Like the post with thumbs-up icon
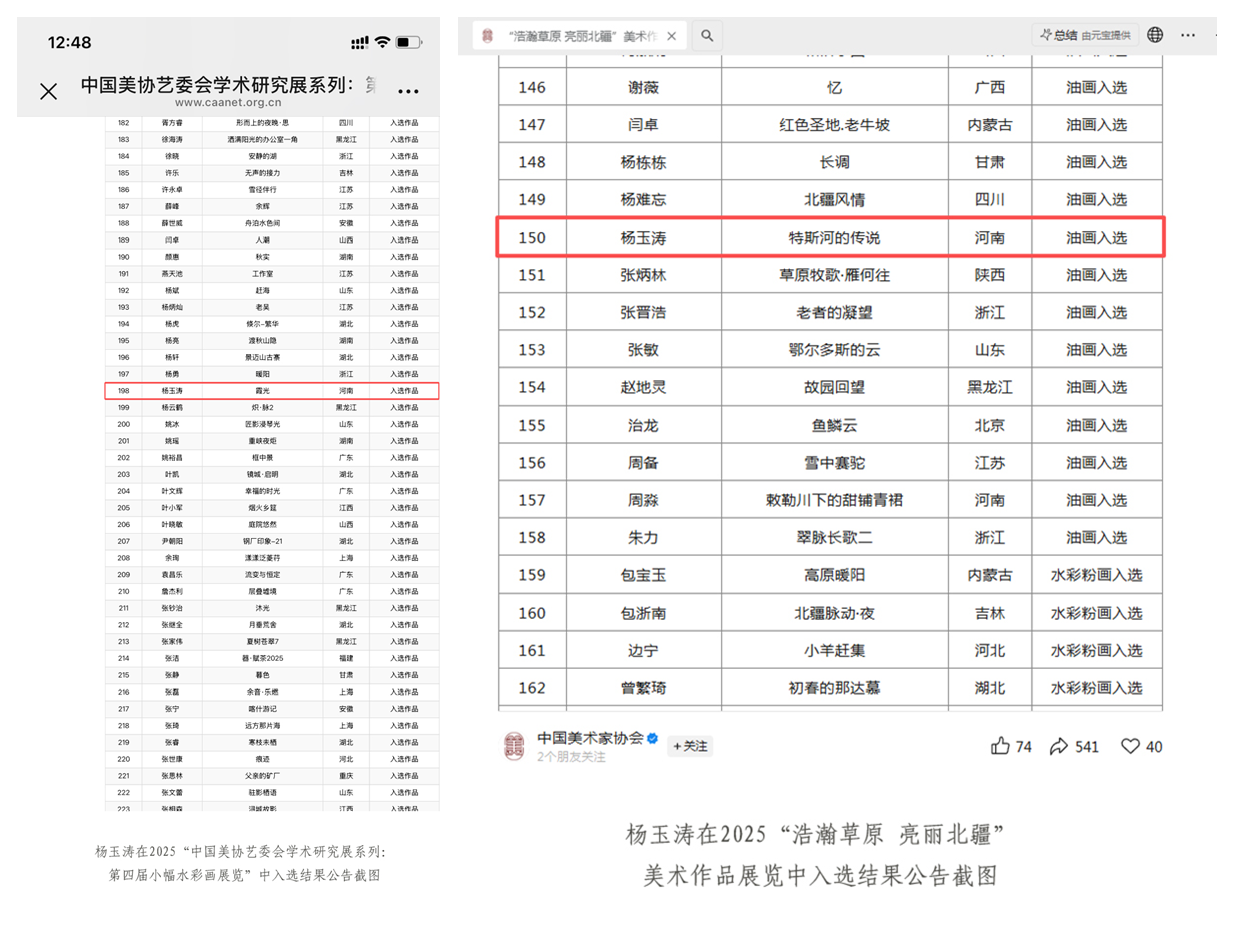The width and height of the screenshot is (1233, 952). click(x=1000, y=746)
